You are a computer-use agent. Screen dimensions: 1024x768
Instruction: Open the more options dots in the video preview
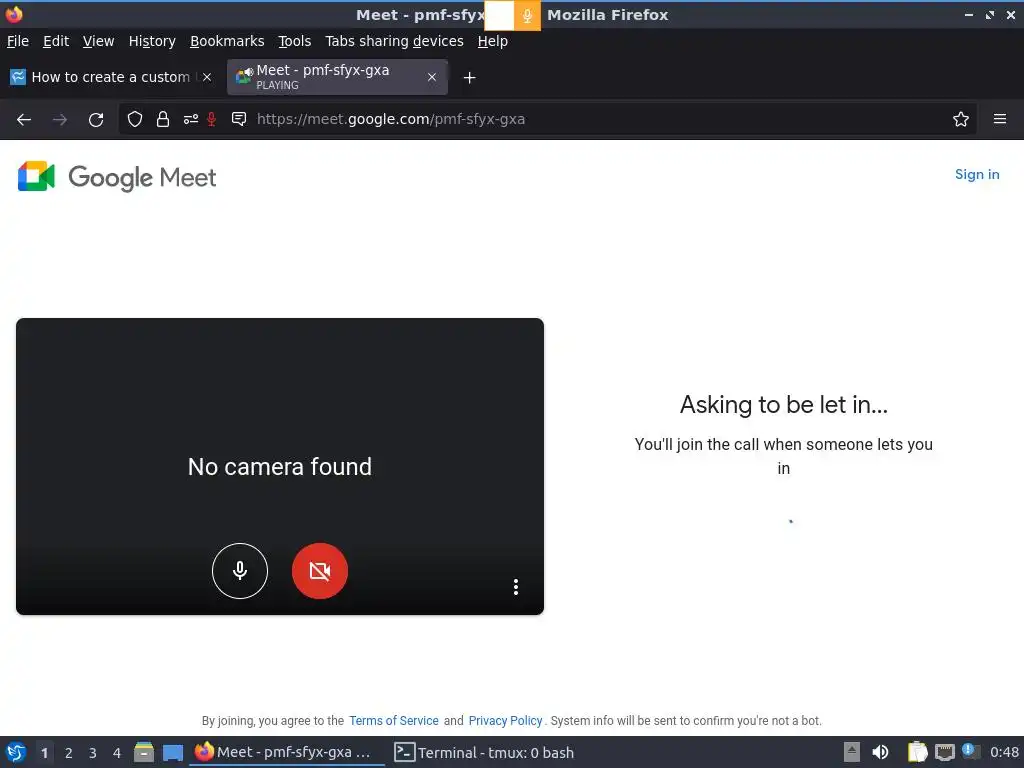tap(516, 586)
